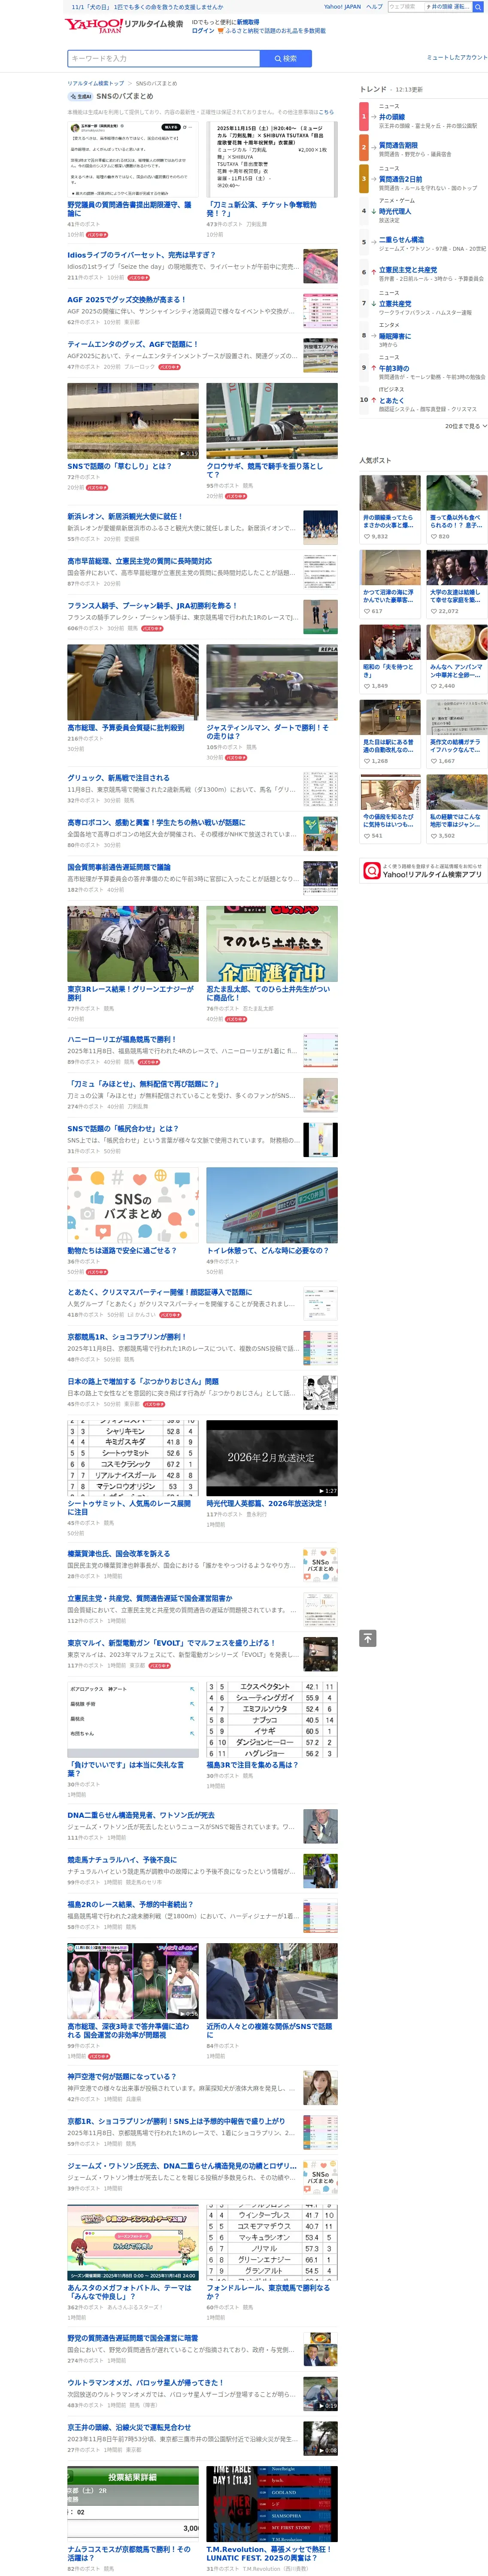Screen dimensions: 488x2576
Task: Open trend rank 5 二重らせん構造
Action: point(401,240)
